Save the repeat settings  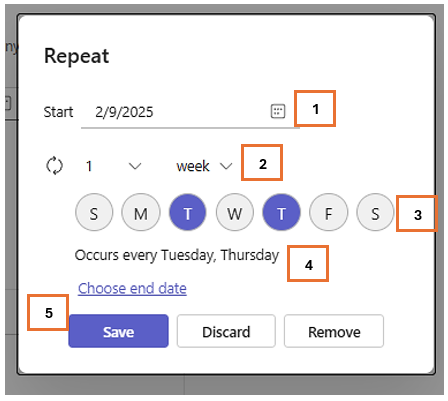coord(118,331)
